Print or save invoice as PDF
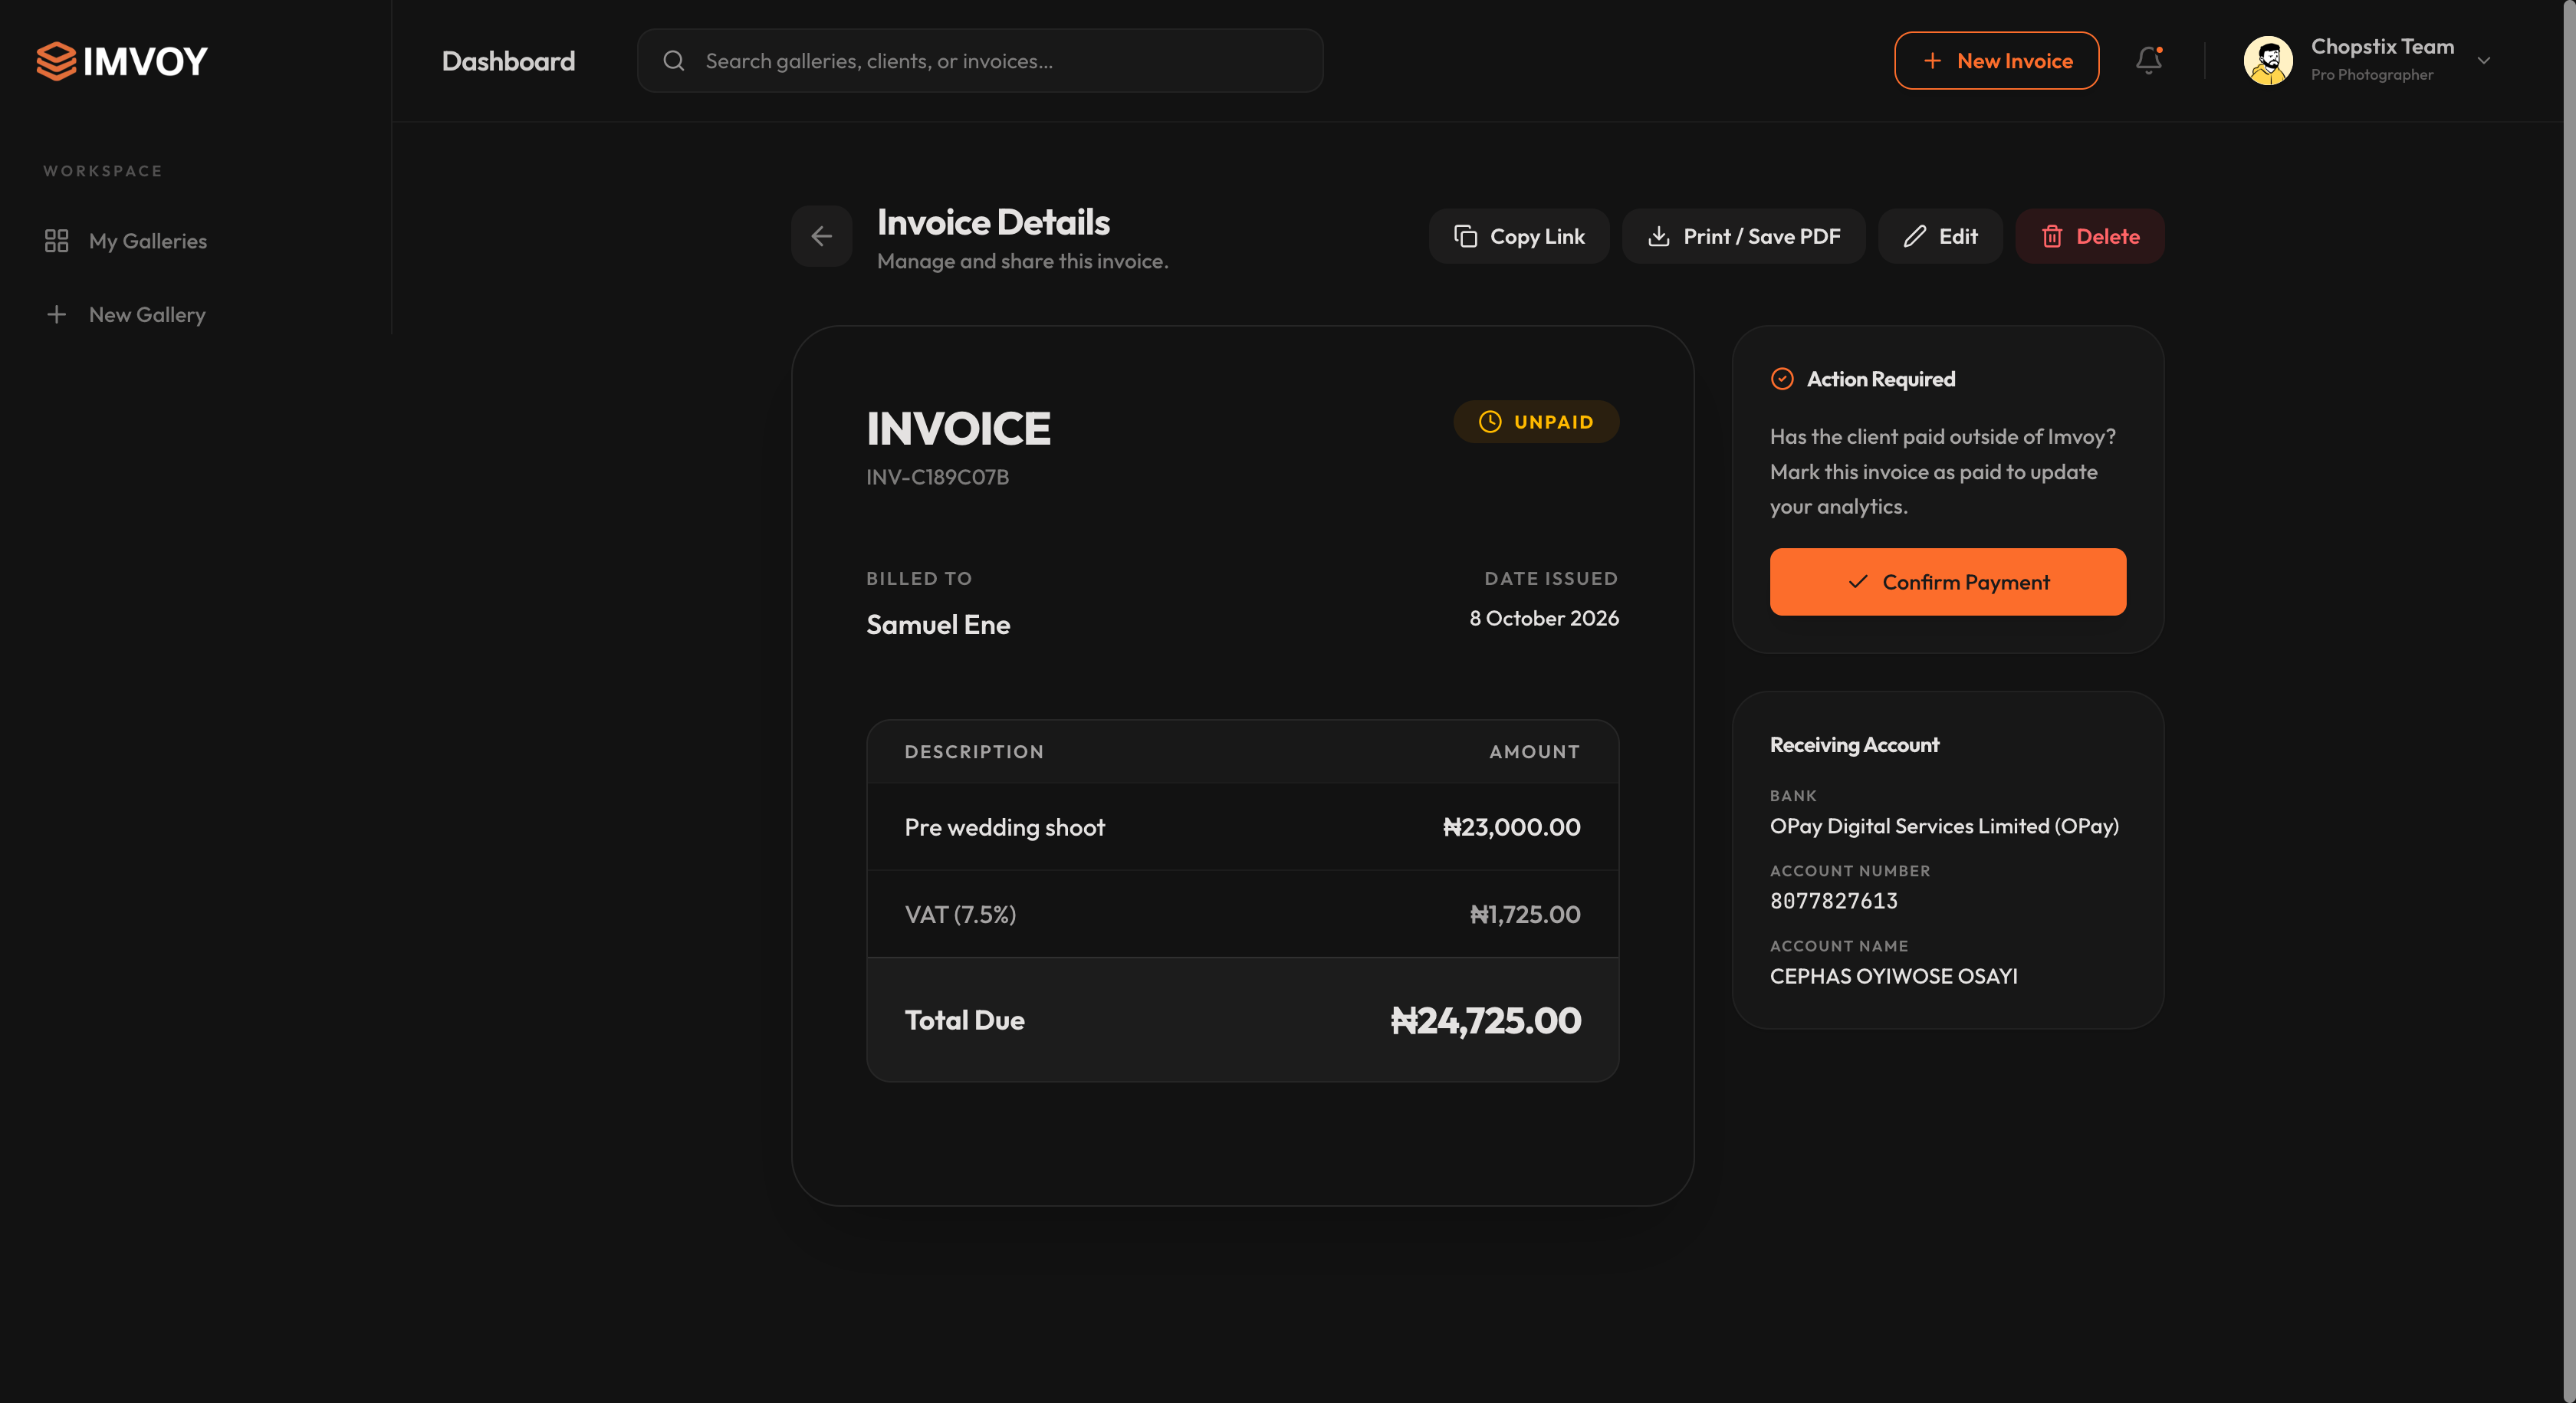The height and width of the screenshot is (1403, 2576). pyautogui.click(x=1743, y=236)
